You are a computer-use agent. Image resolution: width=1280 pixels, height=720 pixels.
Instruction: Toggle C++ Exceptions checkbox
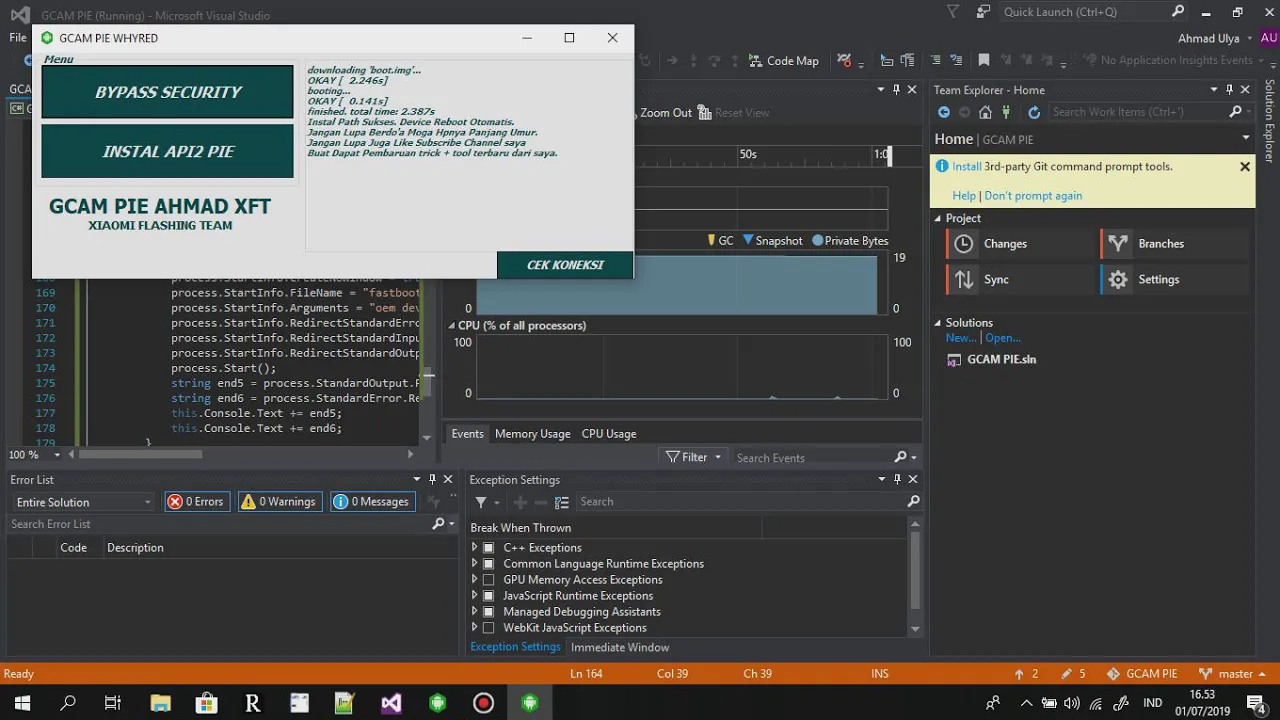(x=488, y=548)
